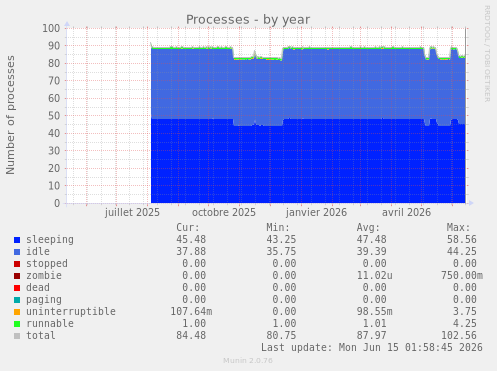
Task: Click total current value 84.48
Action: click(x=191, y=335)
